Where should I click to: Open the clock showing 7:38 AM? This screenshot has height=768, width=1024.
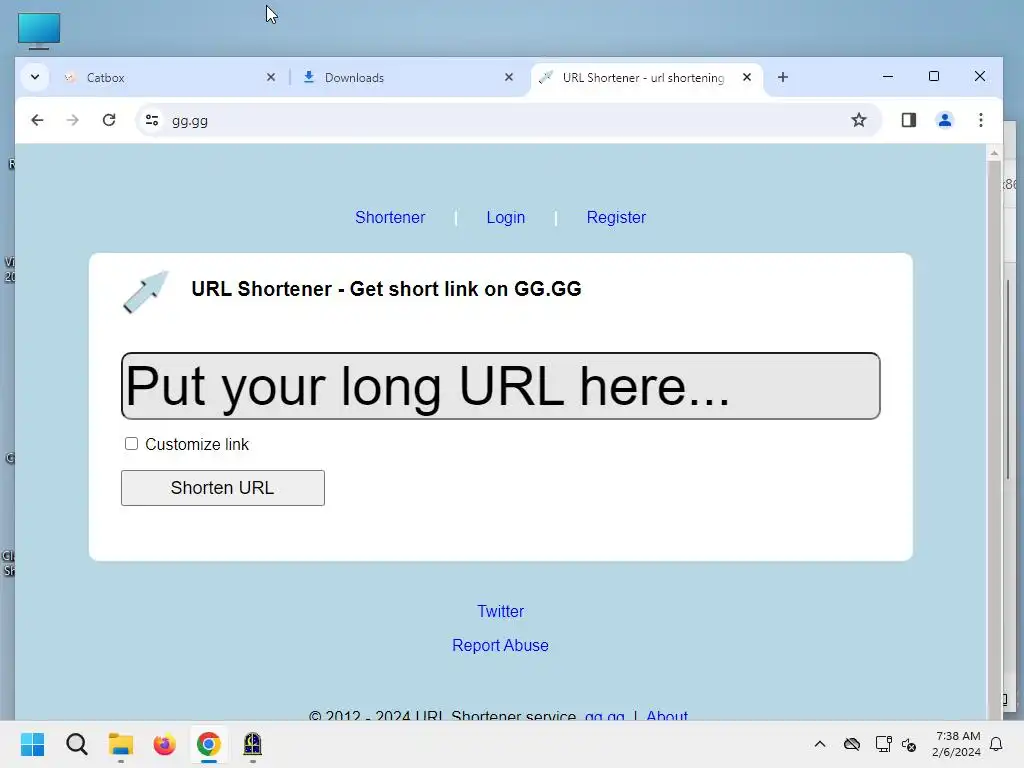pos(957,744)
